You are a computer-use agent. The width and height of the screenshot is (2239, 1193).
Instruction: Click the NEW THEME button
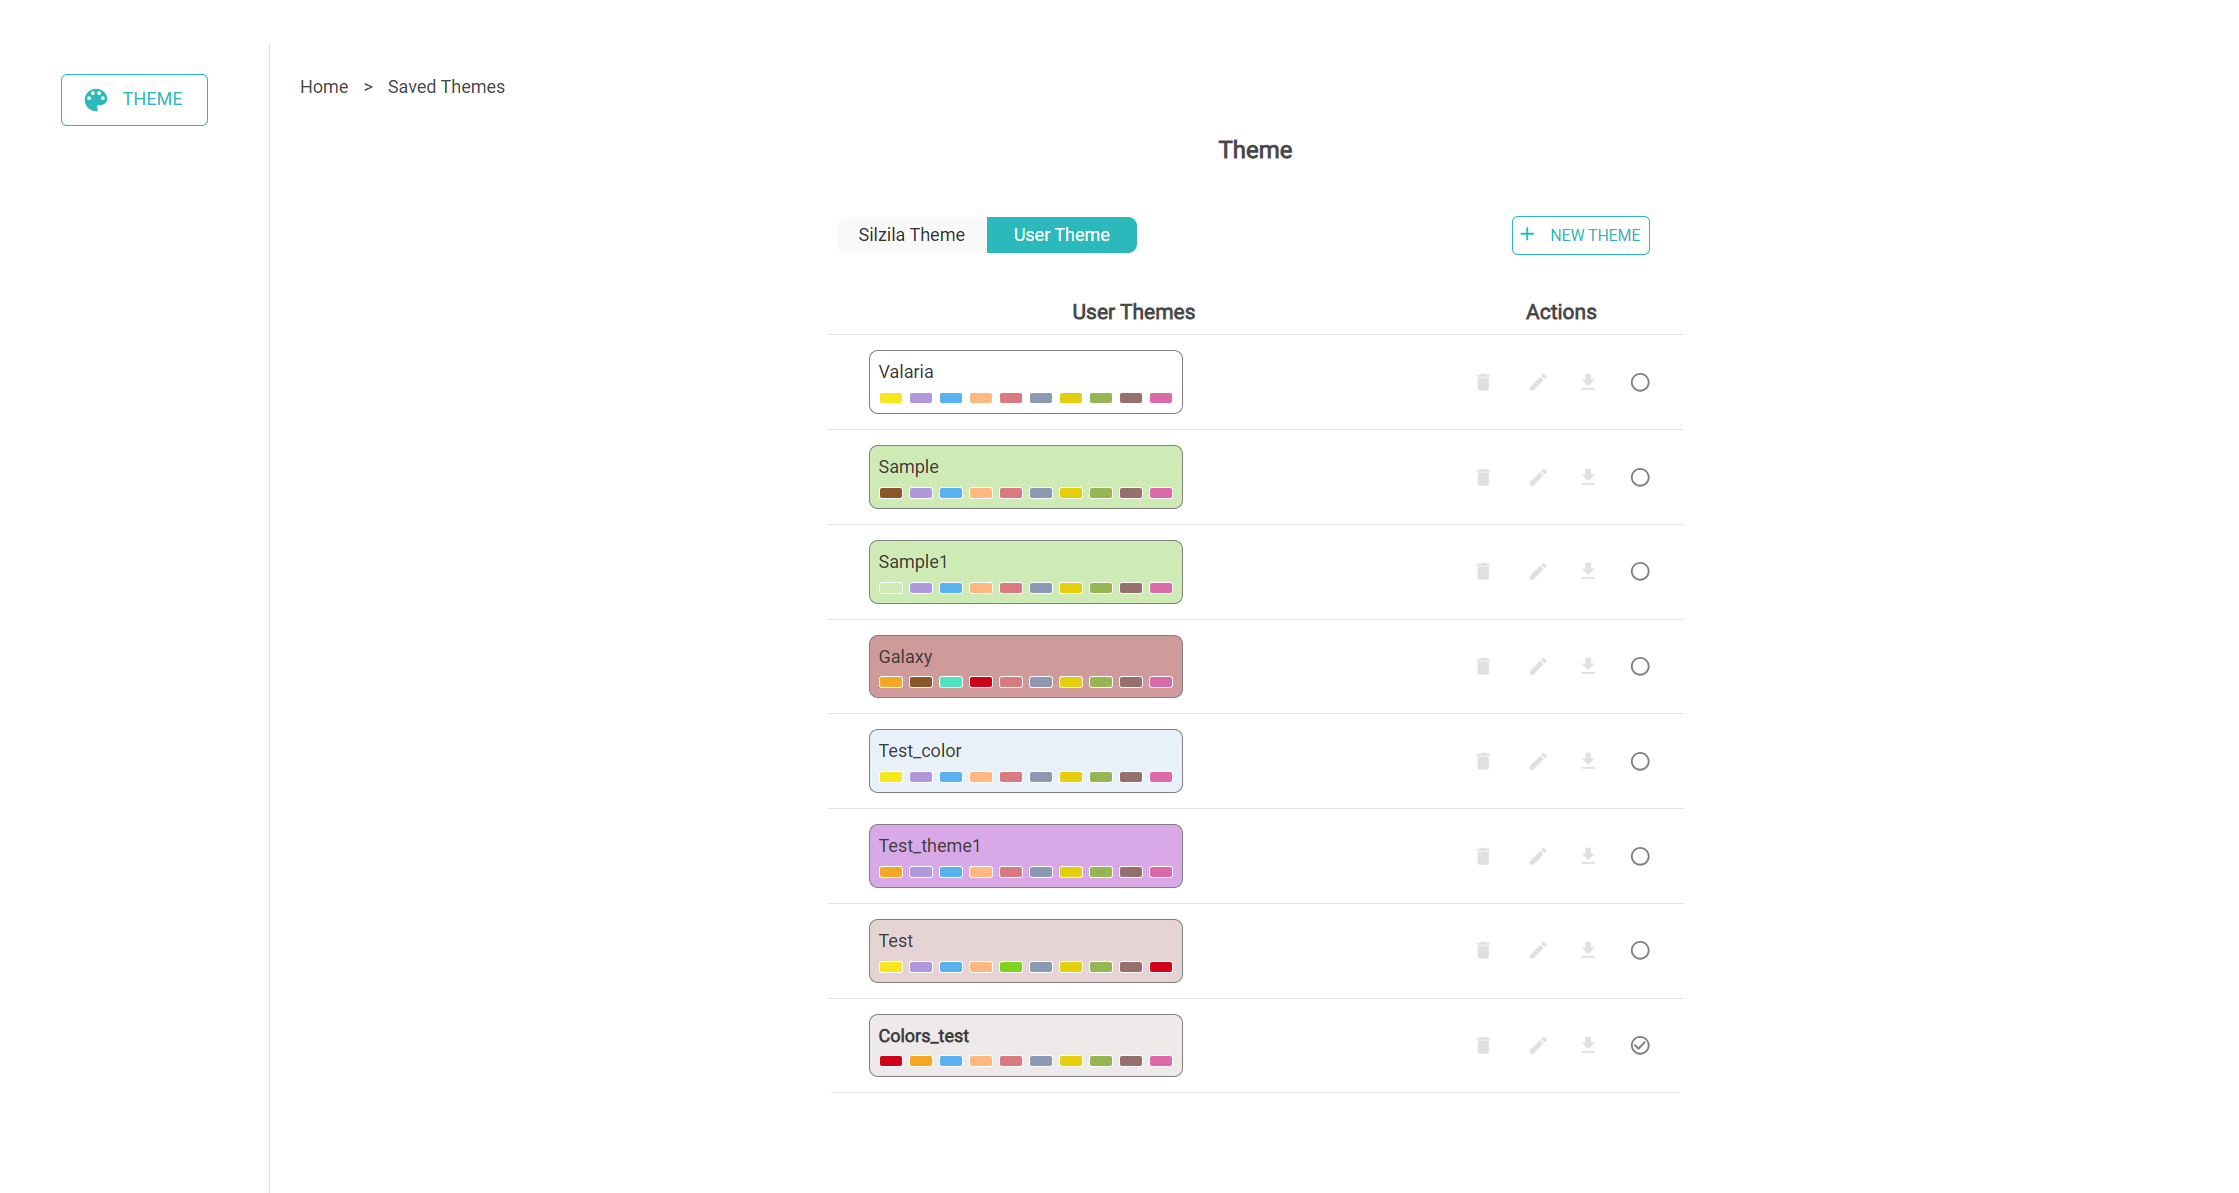point(1580,235)
